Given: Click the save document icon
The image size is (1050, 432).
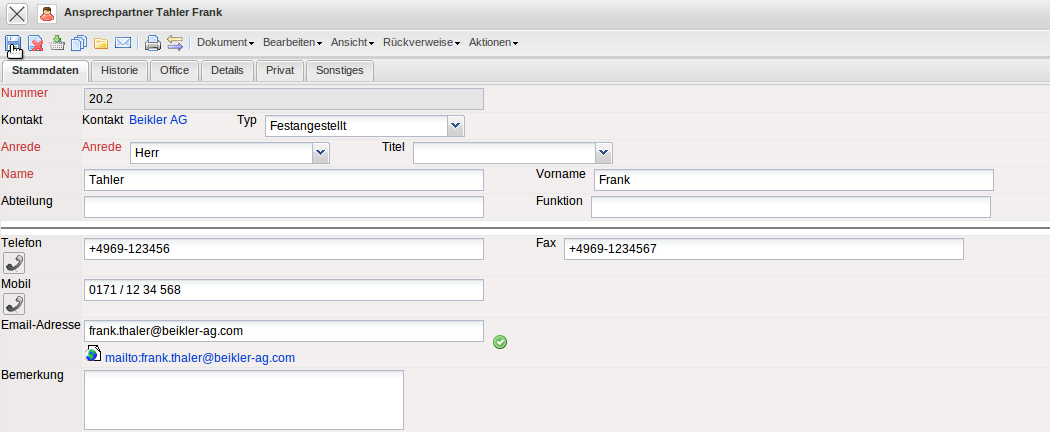Looking at the screenshot, I should [x=14, y=42].
